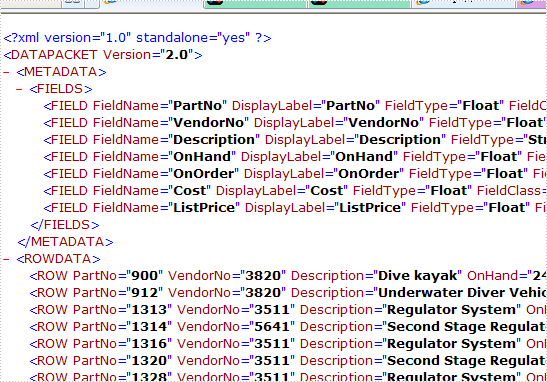Select FieldName value "ListPrice"

[x=204, y=208]
